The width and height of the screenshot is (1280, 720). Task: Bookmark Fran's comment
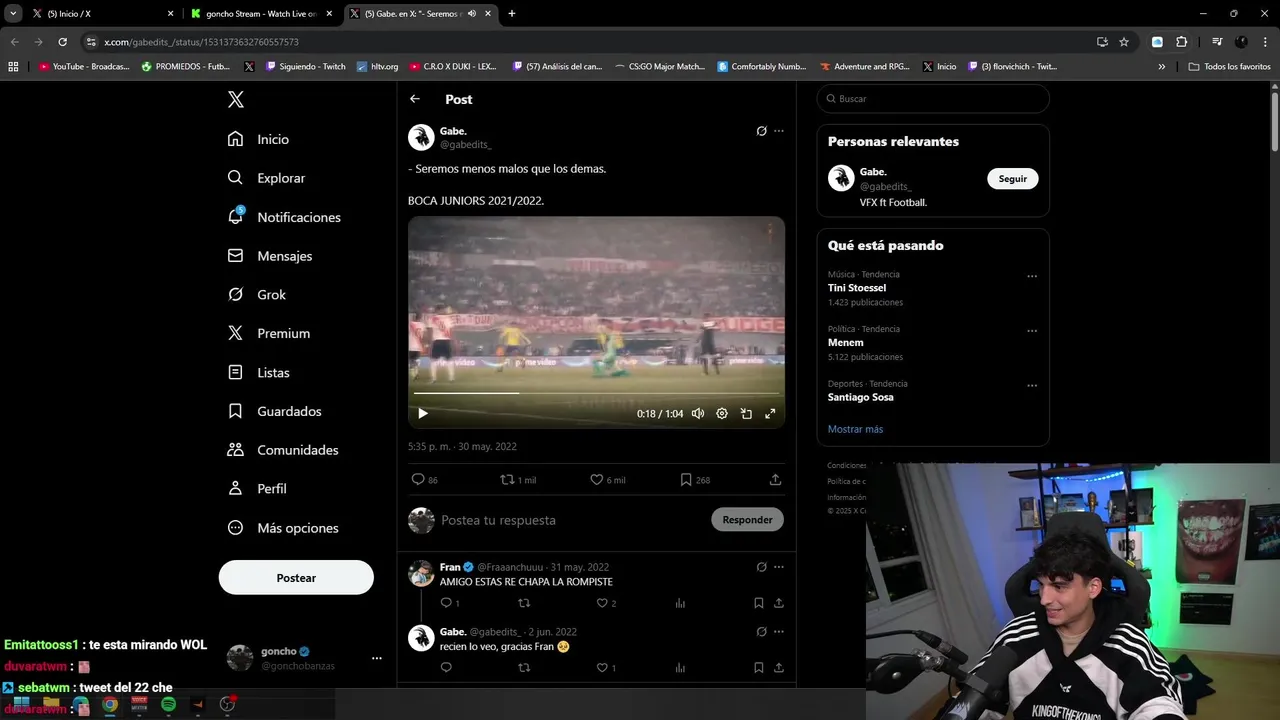758,603
